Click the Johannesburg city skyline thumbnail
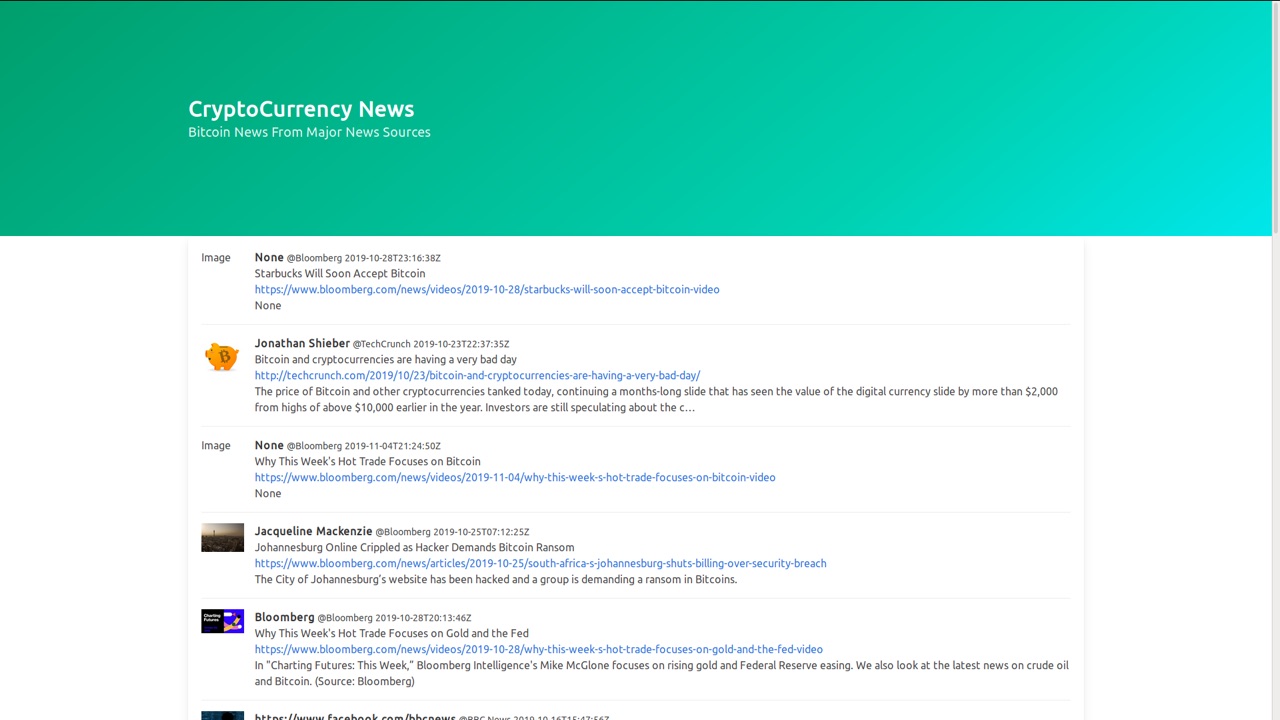 (222, 538)
